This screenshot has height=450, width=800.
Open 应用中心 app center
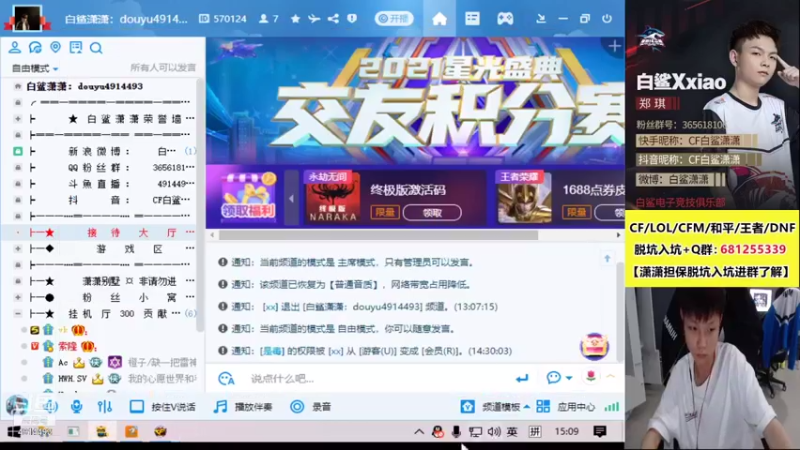coord(566,407)
